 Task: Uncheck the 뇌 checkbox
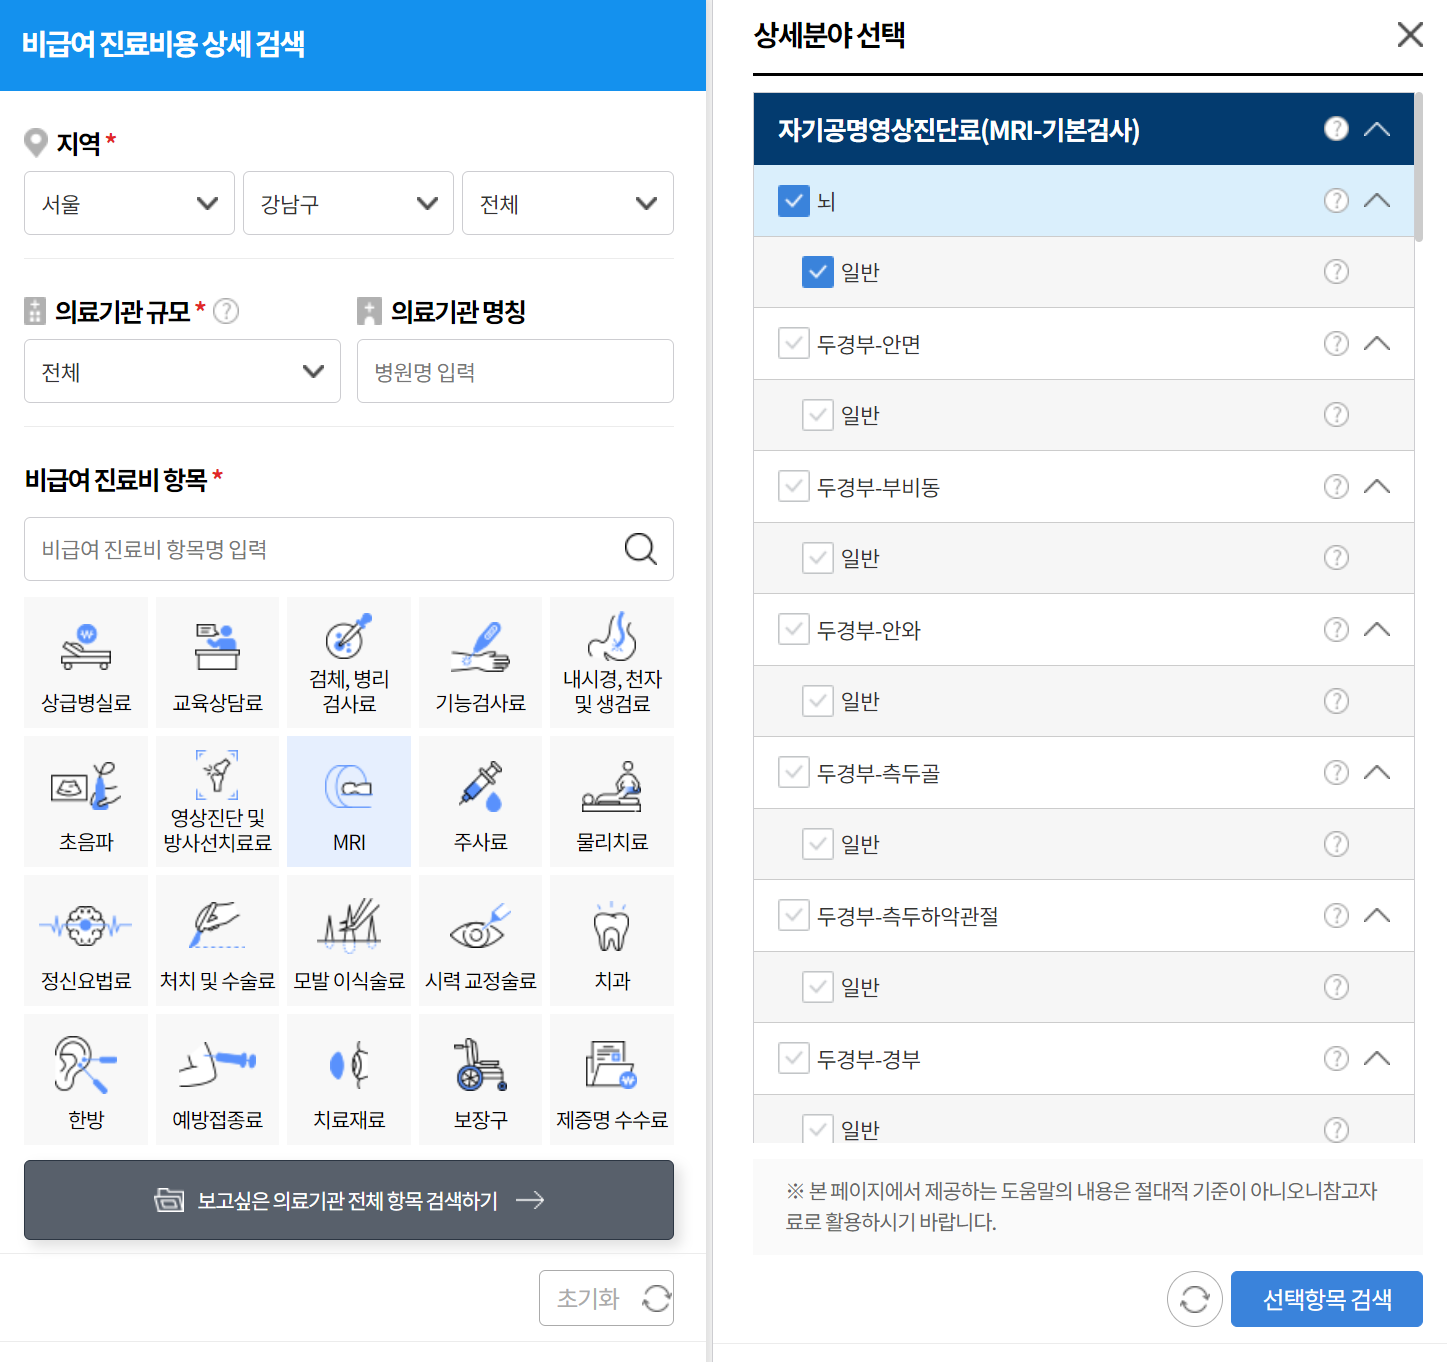click(x=793, y=201)
